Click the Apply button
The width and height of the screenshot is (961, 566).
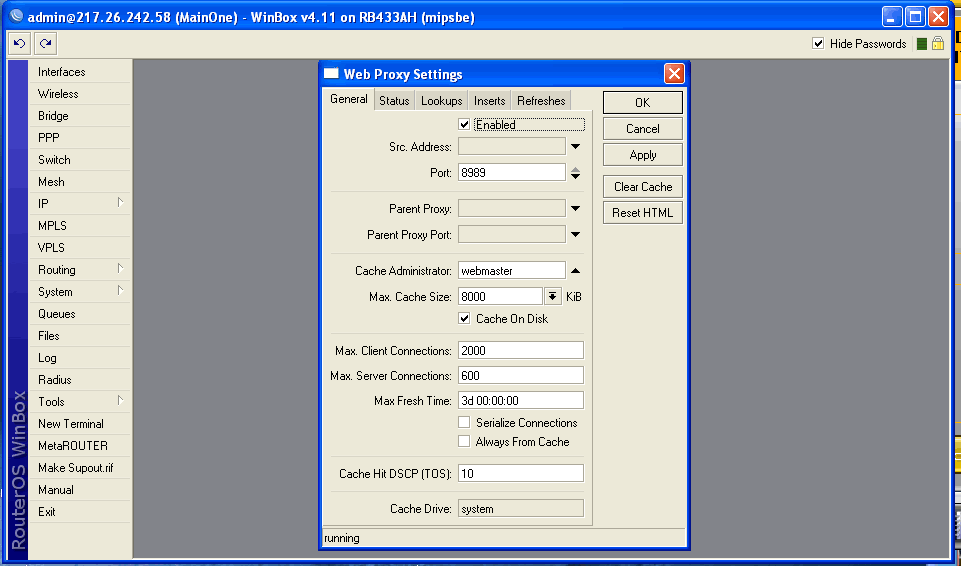click(x=642, y=155)
